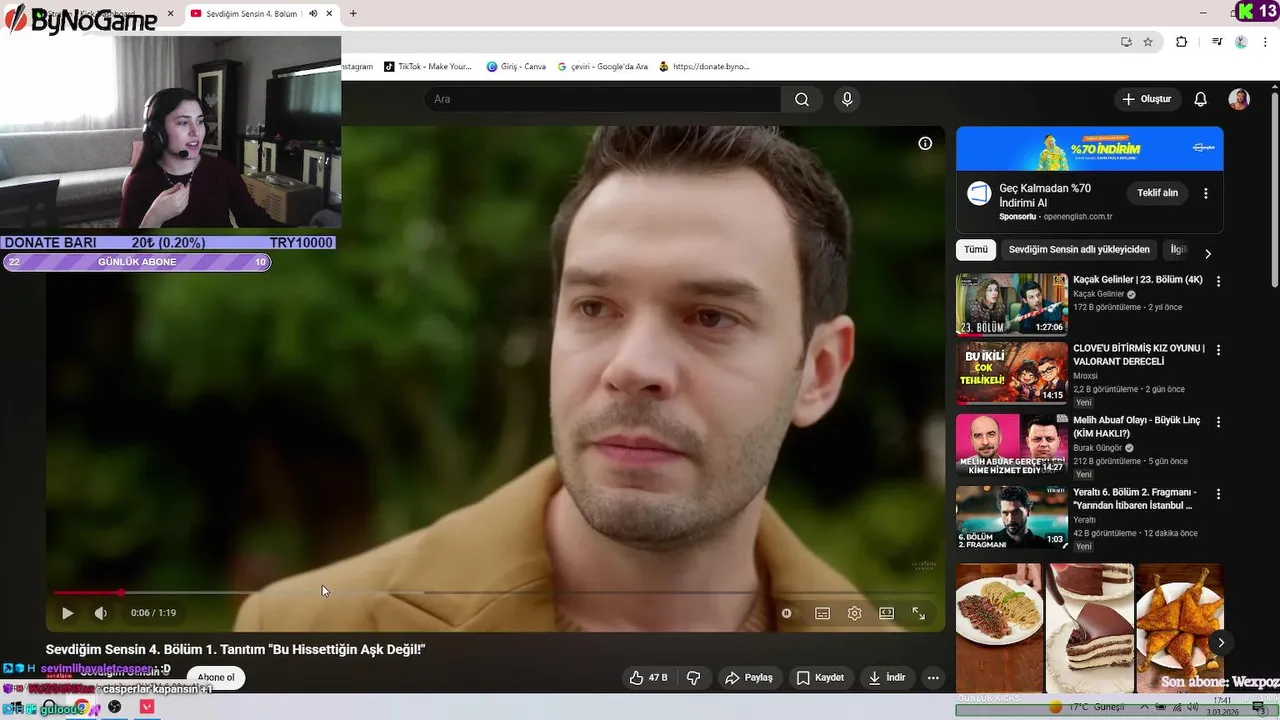The image size is (1280, 720).
Task: Switch to theater mode
Action: 886,613
